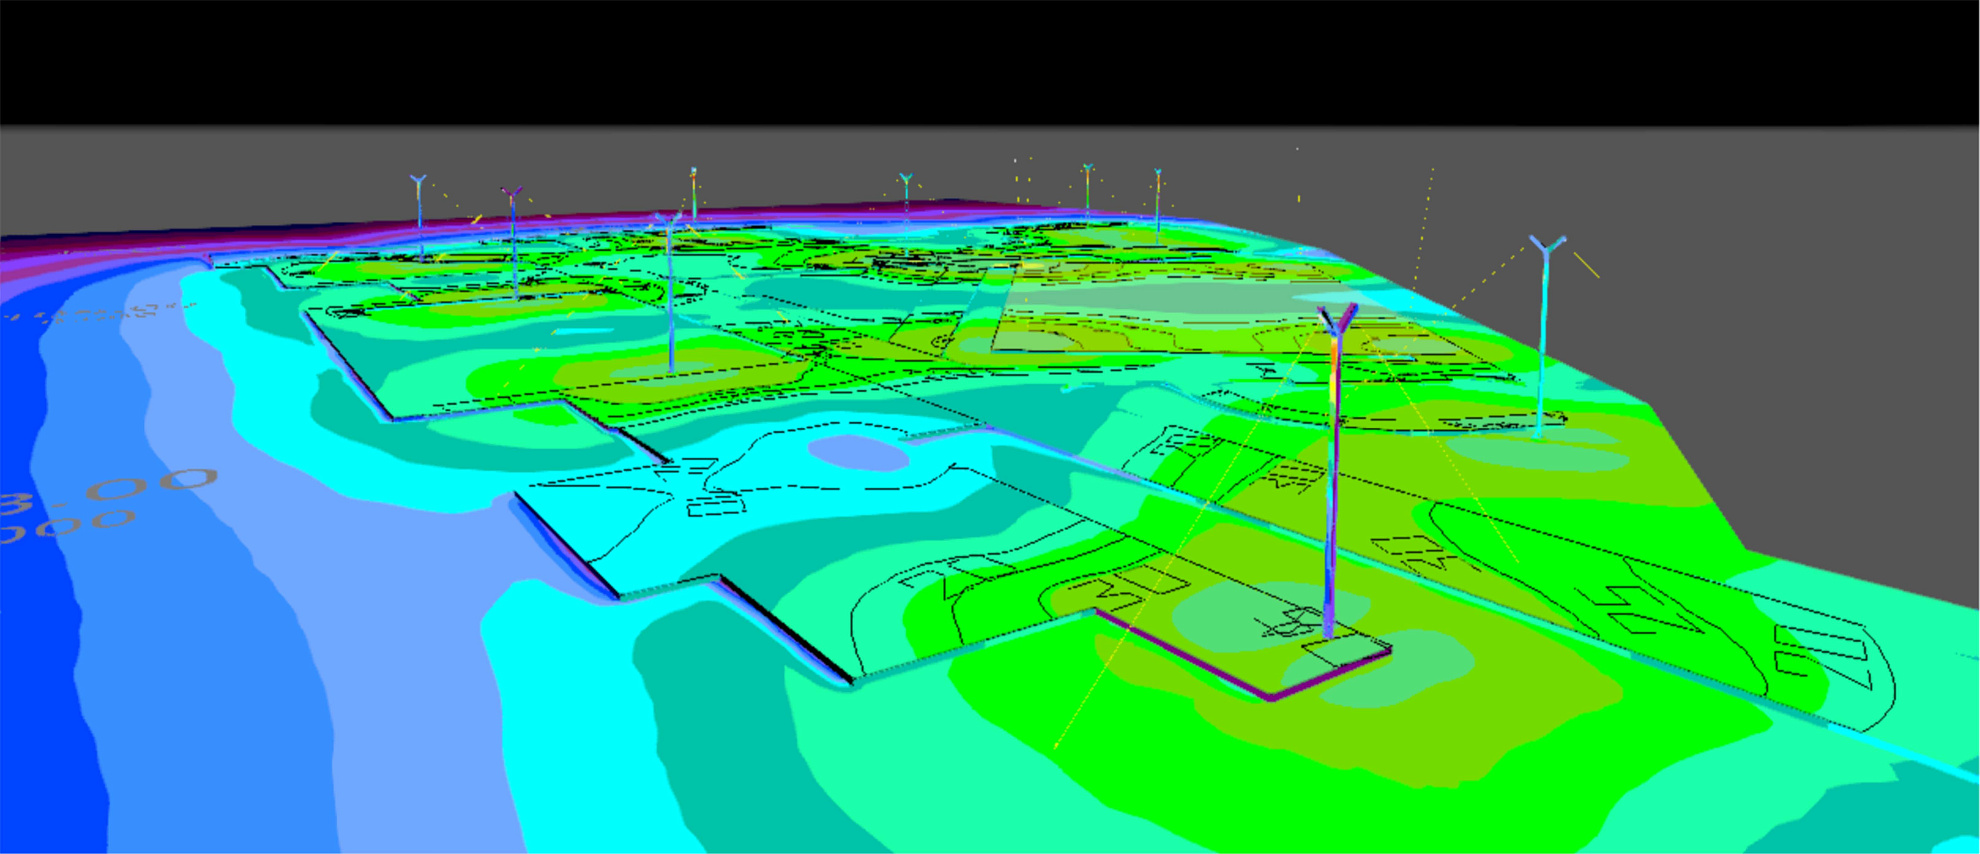Click the yellow dashed line by right turbine
This screenshot has height=854, width=1980.
point(1585,264)
